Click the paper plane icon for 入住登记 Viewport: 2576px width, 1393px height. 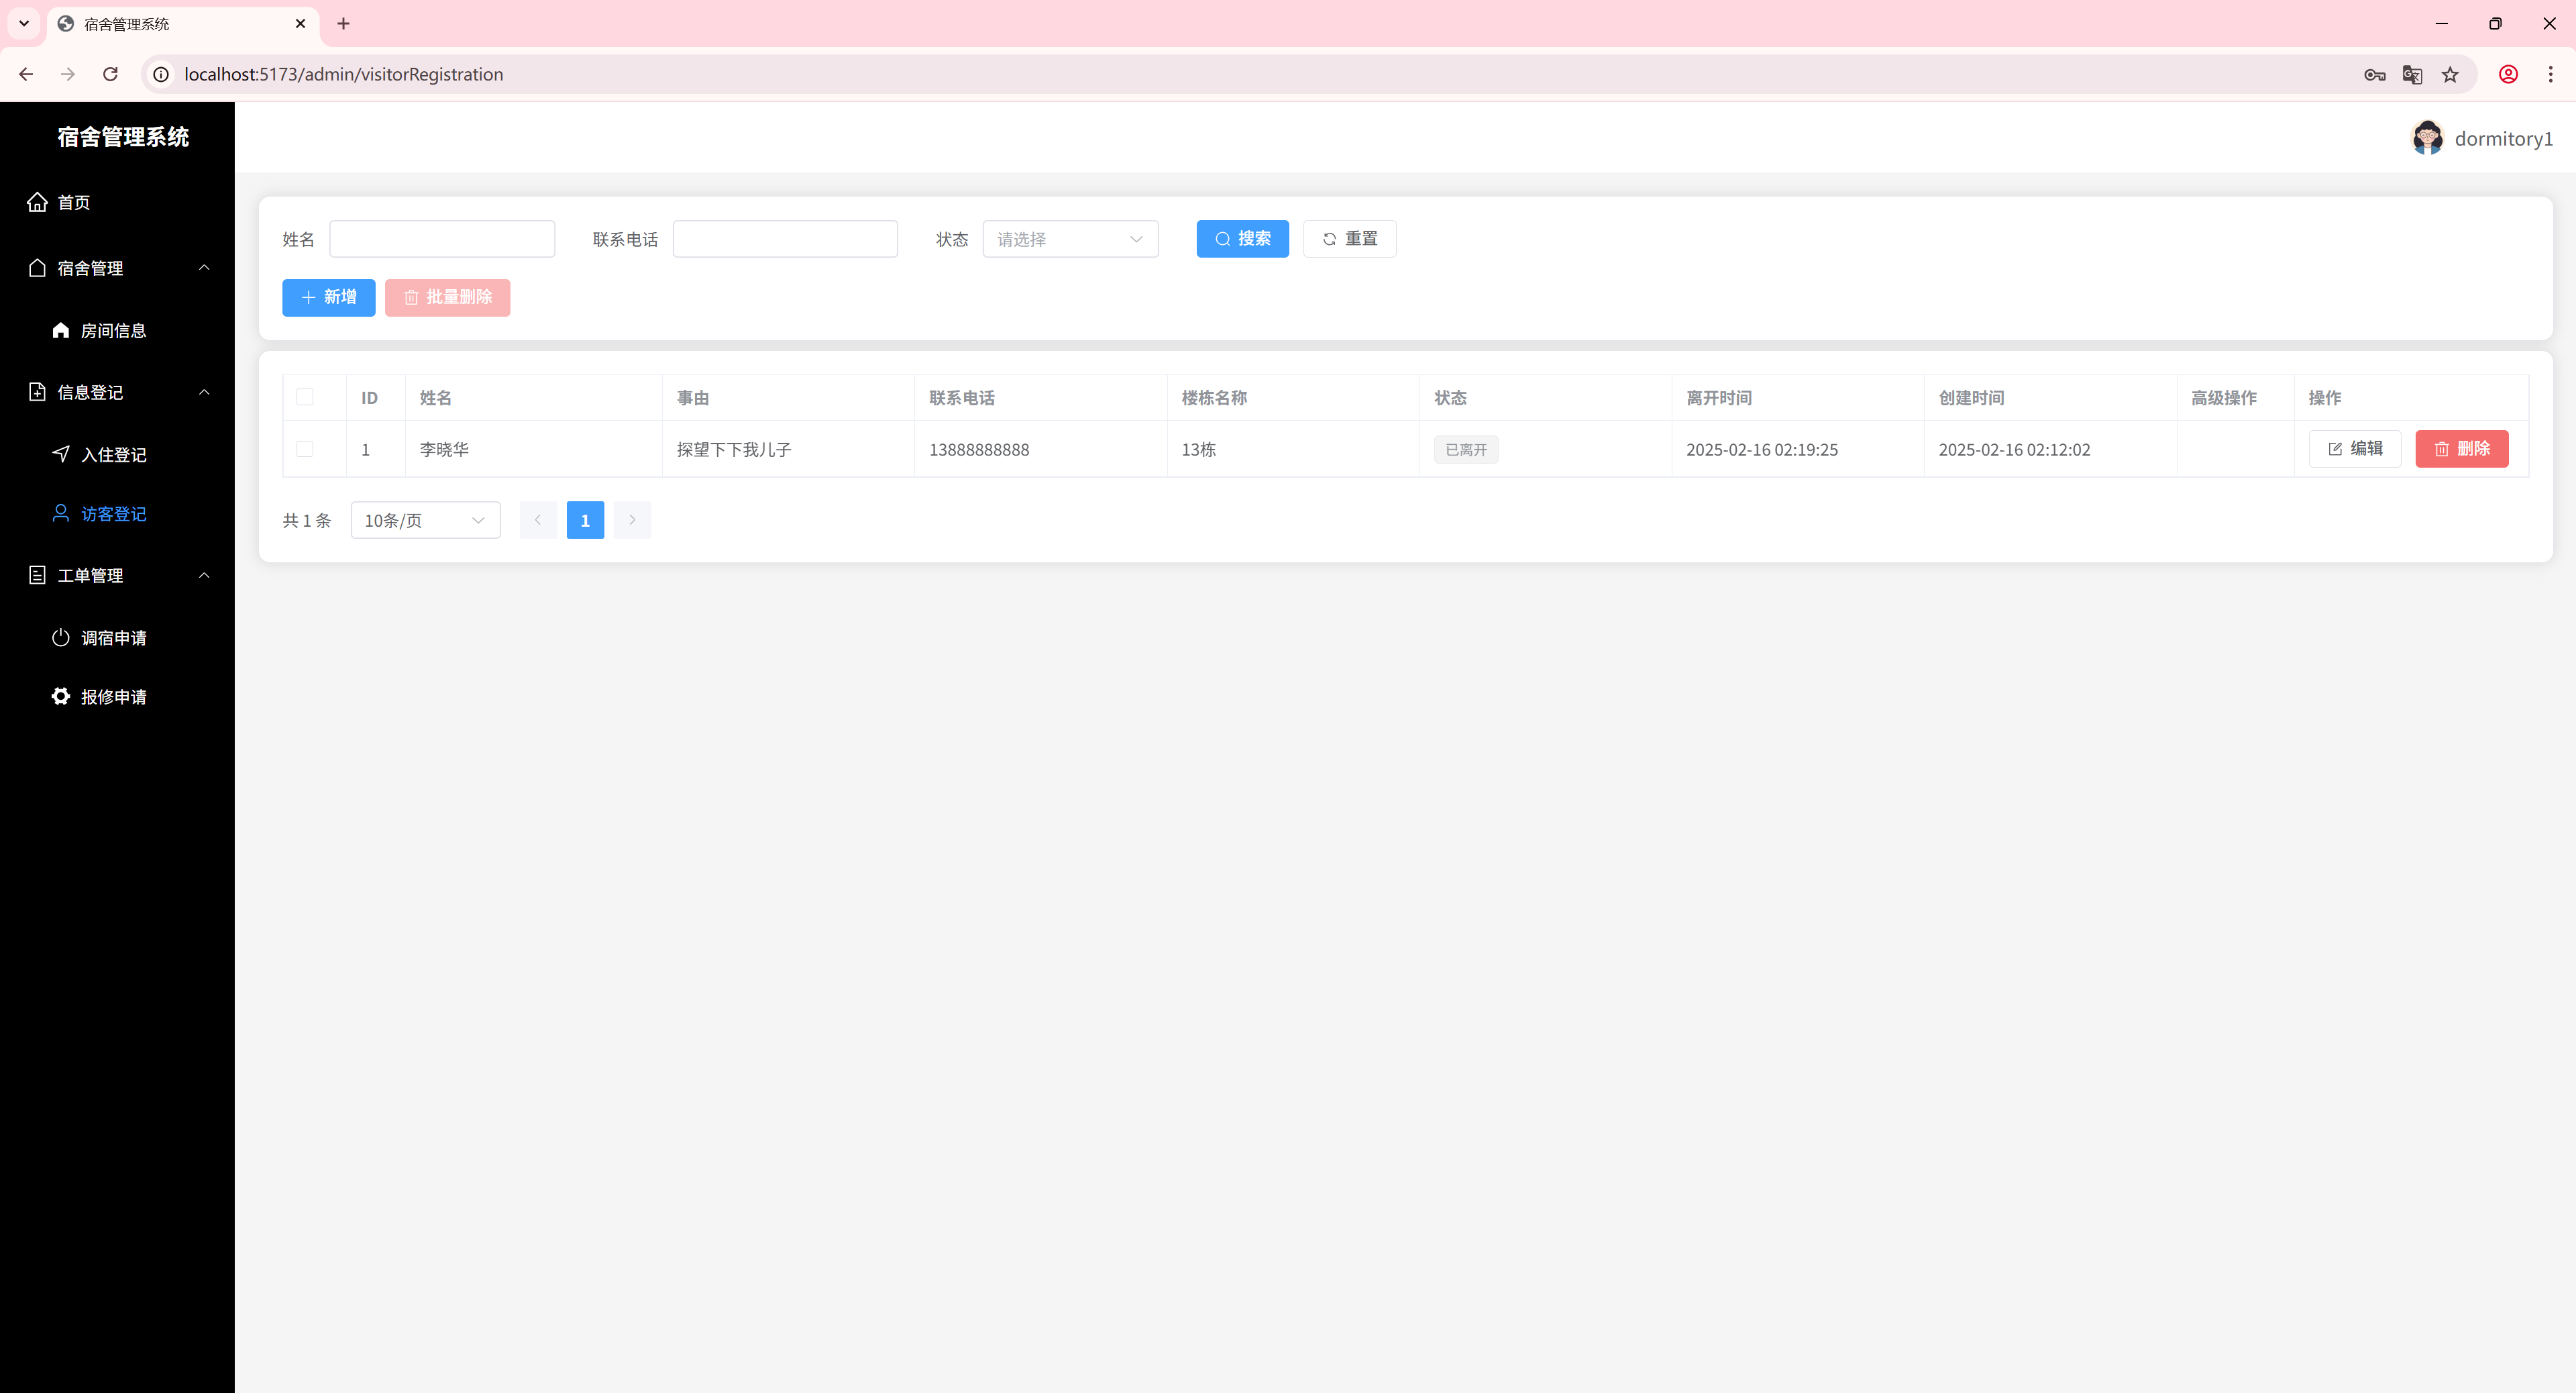point(61,454)
